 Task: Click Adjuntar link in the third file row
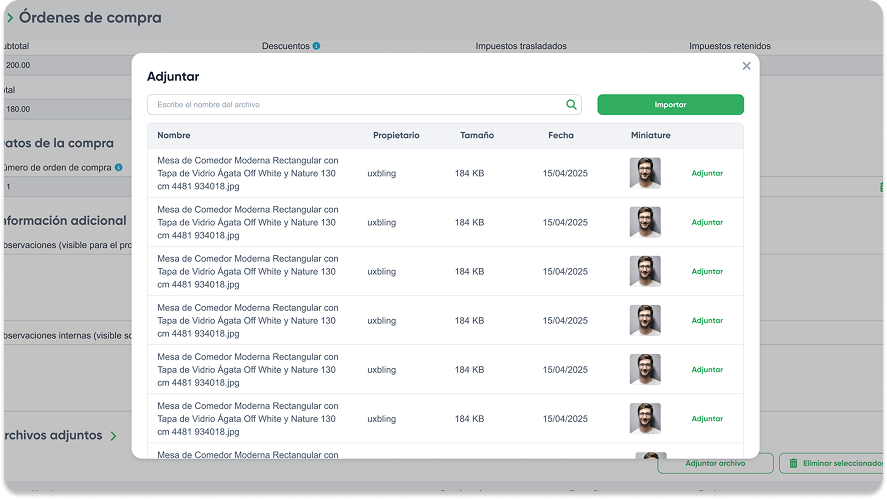click(707, 272)
